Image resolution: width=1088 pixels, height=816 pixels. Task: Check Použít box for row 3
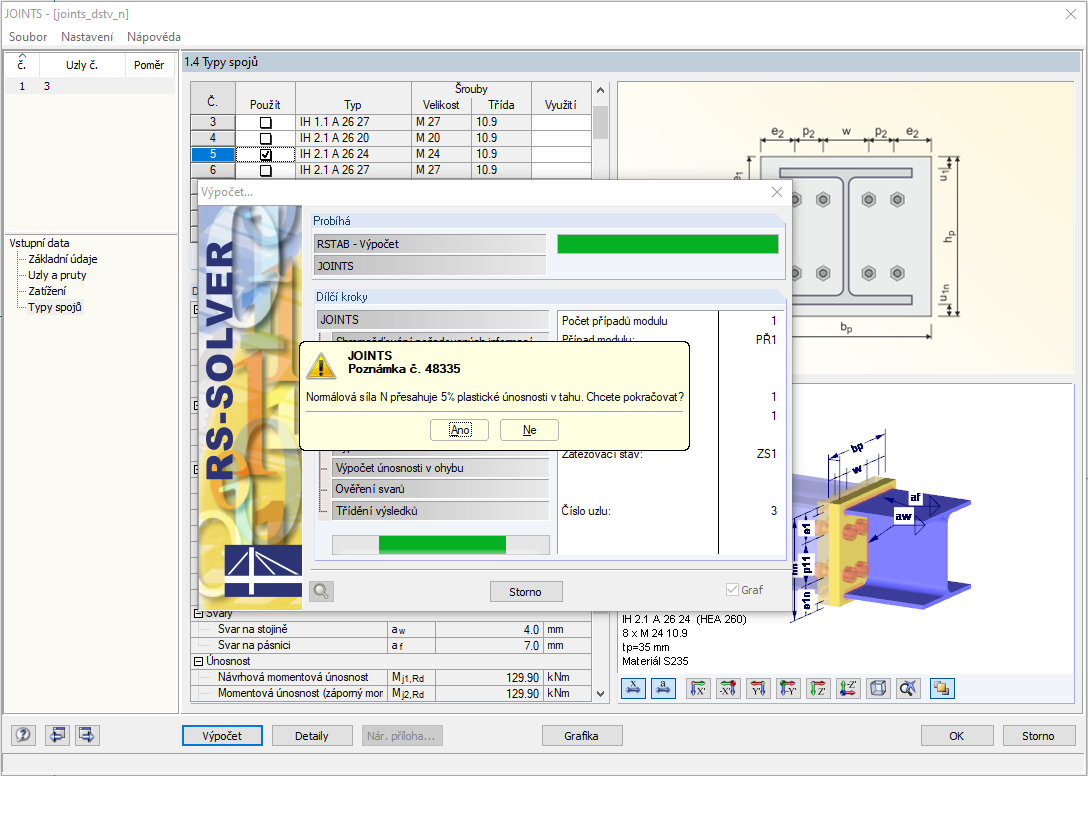[266, 123]
